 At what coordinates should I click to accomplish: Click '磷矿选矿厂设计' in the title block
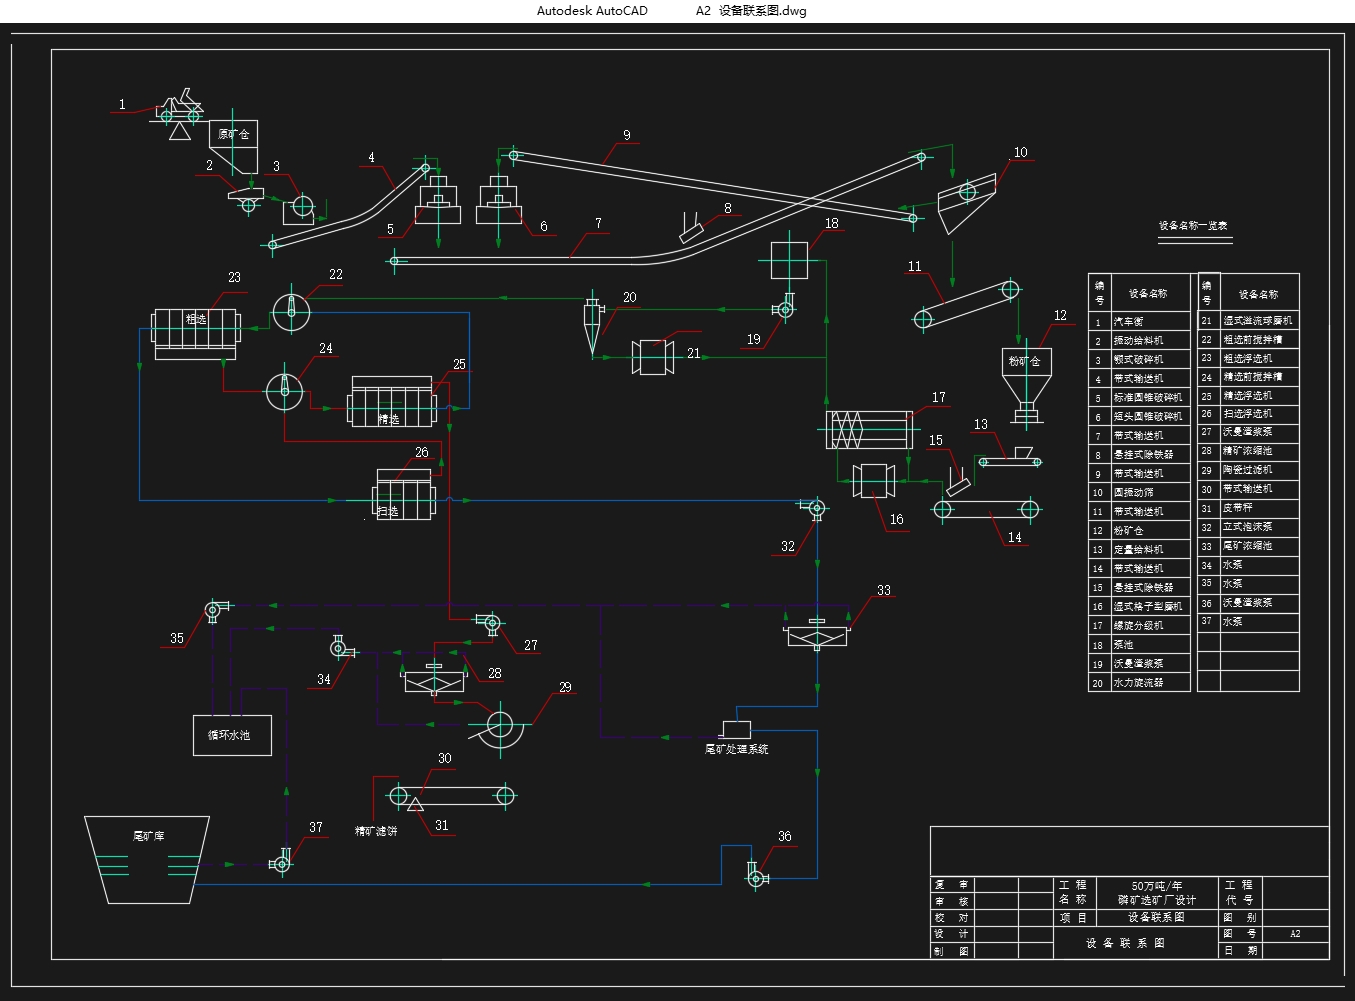(x=1157, y=901)
